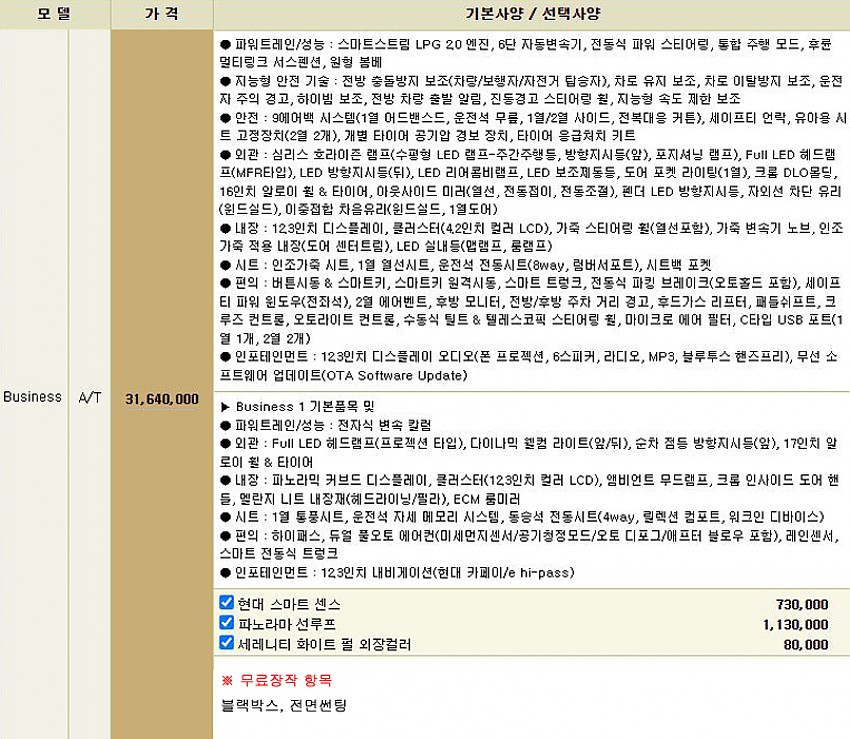Uncheck 세레니티 화이트 펄 외장컬러 checkbox
This screenshot has height=739, width=850.
(227, 644)
